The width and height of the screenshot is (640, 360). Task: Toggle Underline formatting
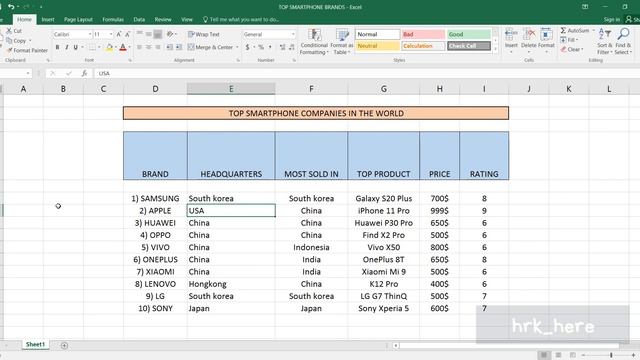coord(76,48)
